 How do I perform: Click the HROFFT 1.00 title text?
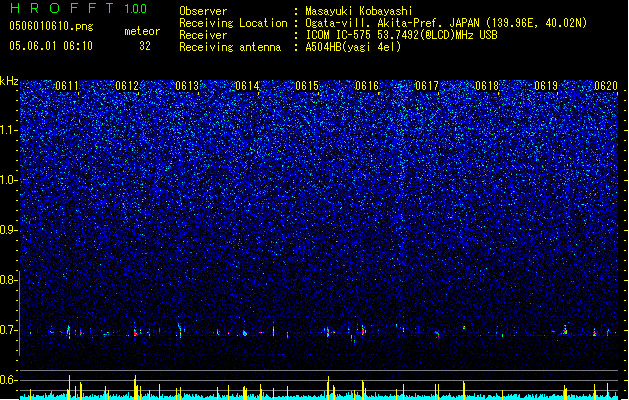(x=79, y=8)
